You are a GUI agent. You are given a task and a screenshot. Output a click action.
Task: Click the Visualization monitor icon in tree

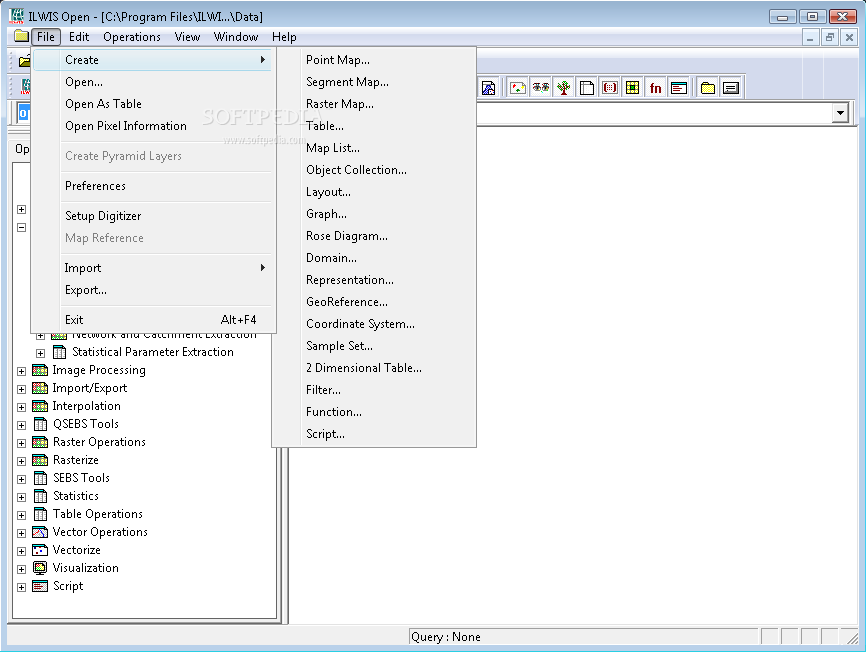click(40, 568)
